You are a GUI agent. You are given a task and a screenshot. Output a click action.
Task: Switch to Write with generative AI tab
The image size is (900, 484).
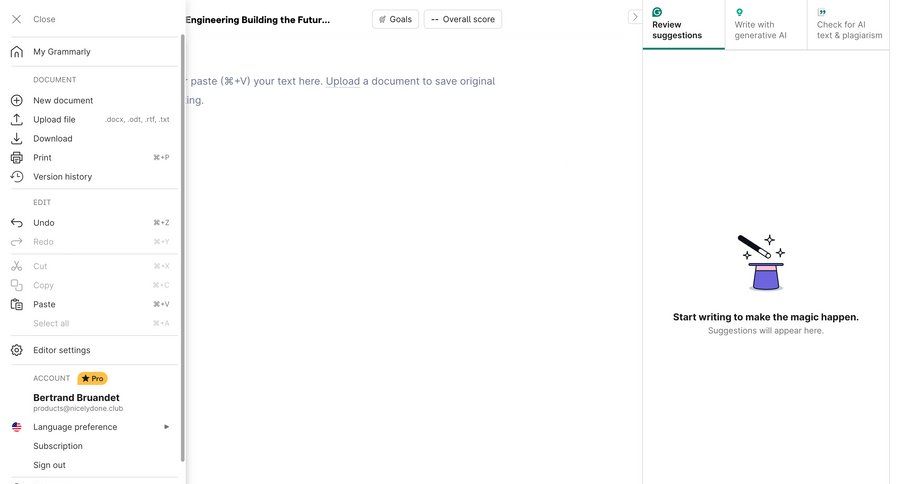coord(766,25)
